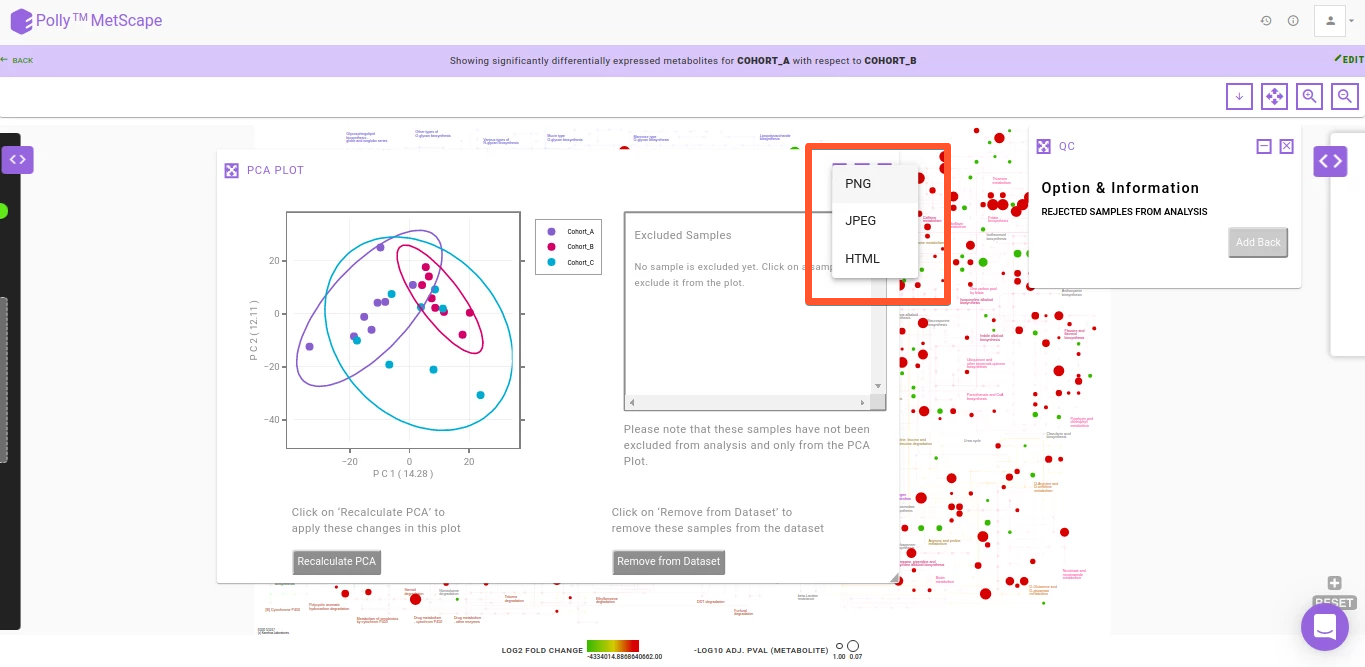Toggle Cohort_A legend entry
1365x667 pixels.
click(x=572, y=232)
